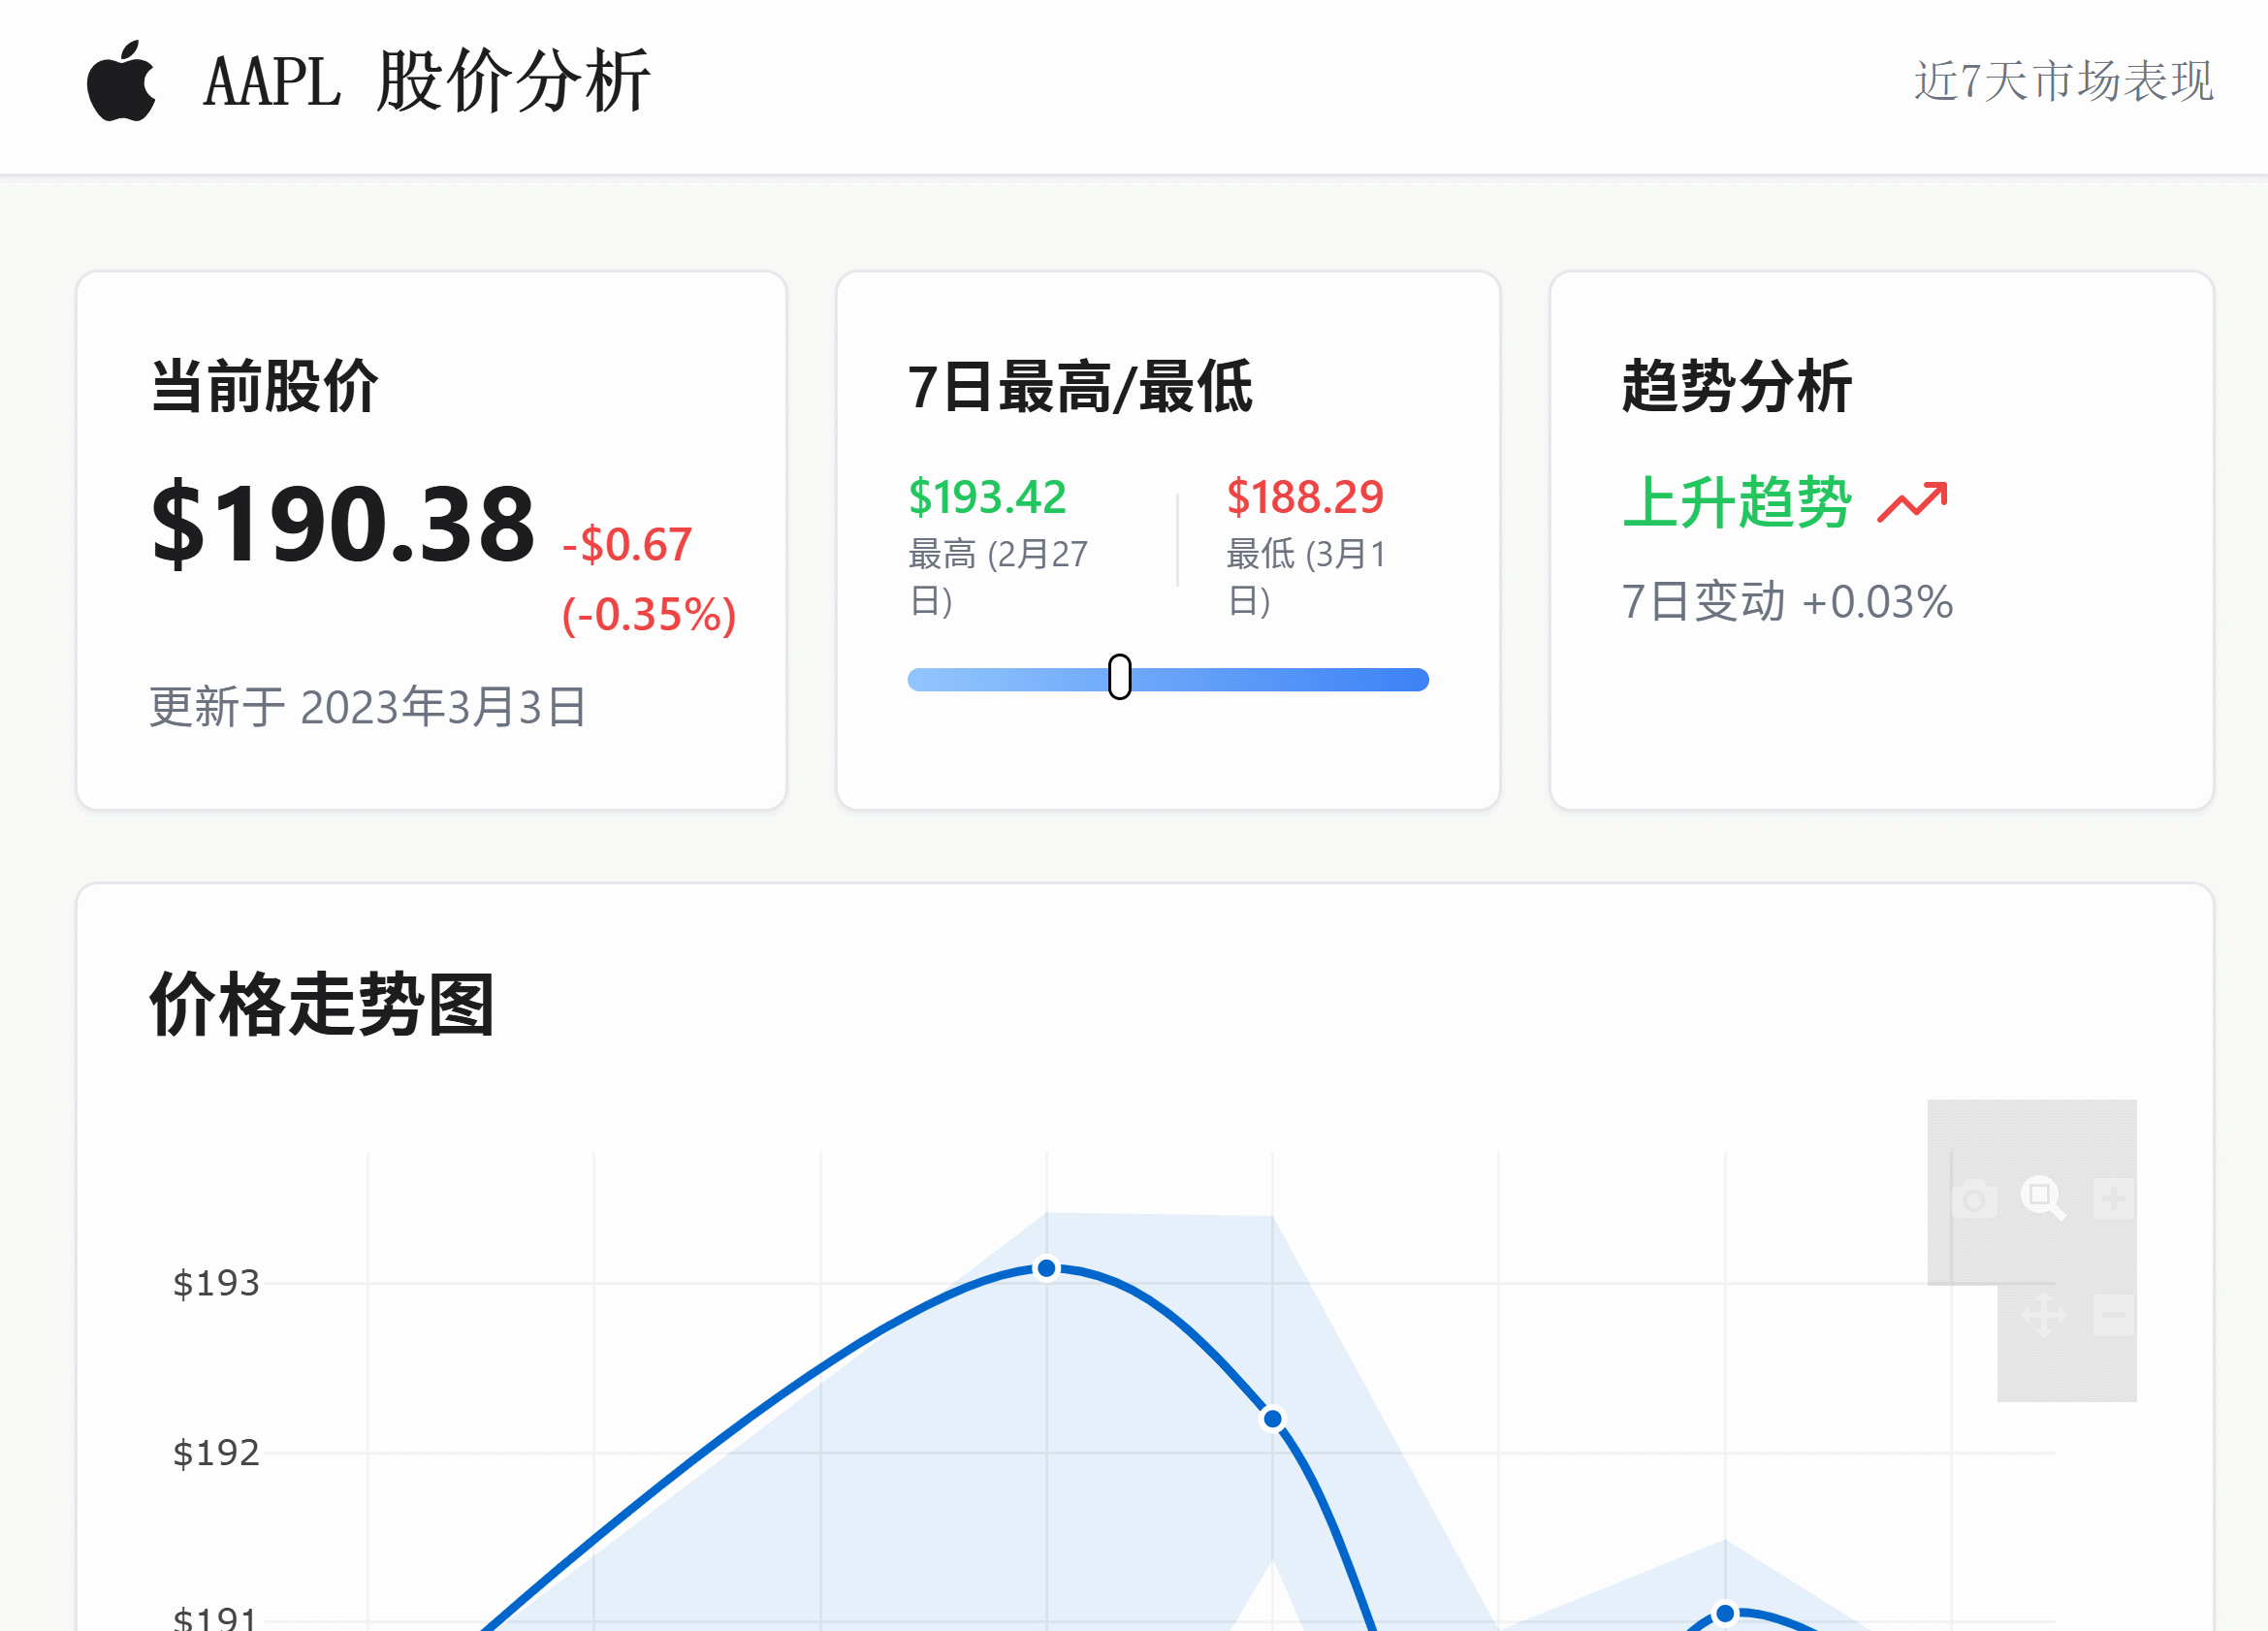Click the 近7天市场表现 header text
The width and height of the screenshot is (2268, 1631).
pos(2063,81)
